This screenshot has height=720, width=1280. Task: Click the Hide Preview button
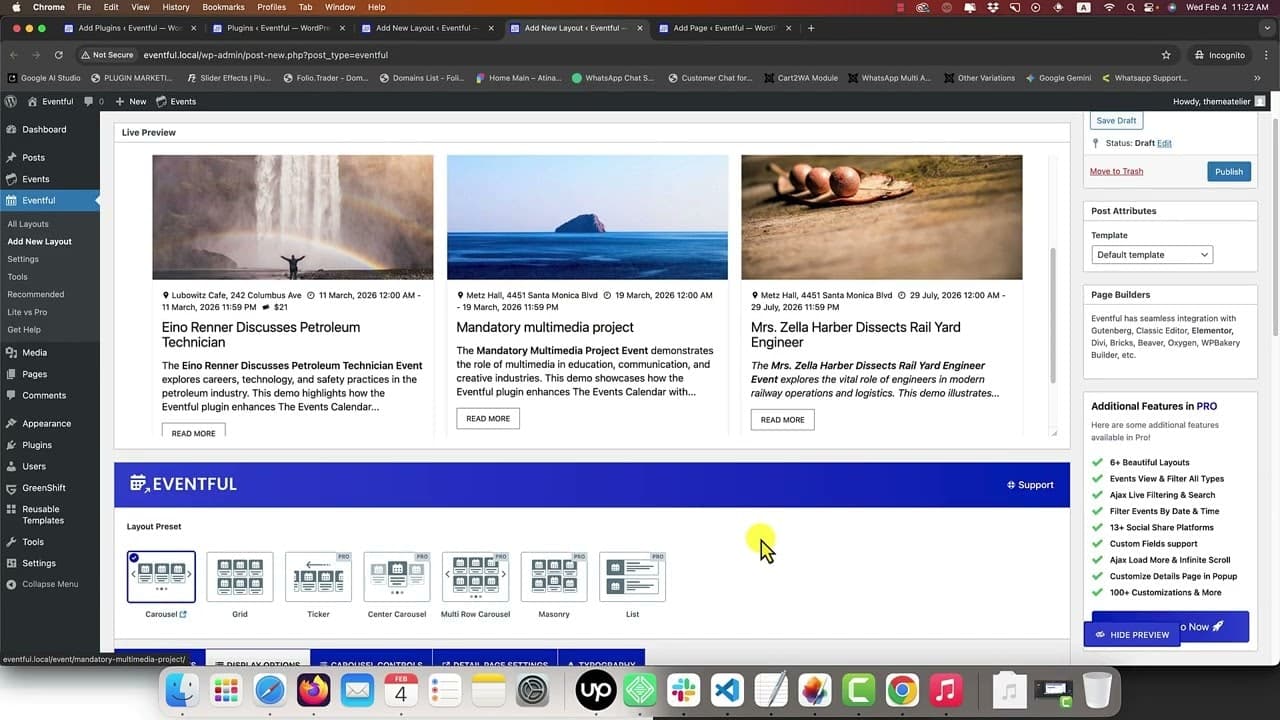(x=1132, y=635)
